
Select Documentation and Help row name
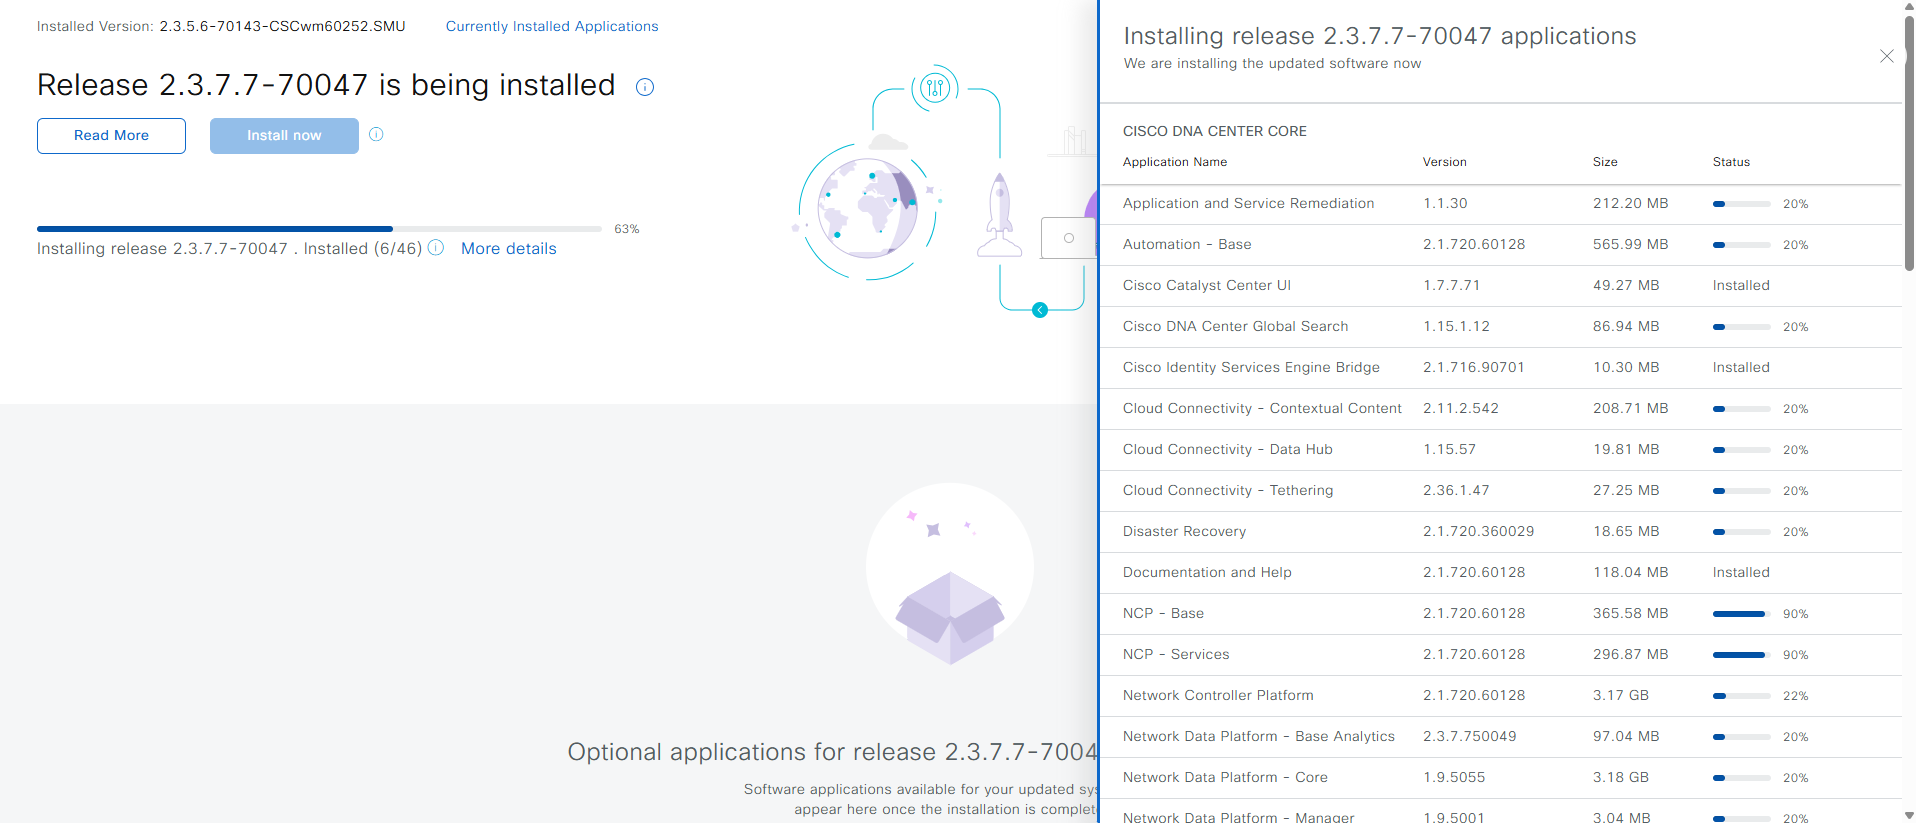[x=1207, y=572]
